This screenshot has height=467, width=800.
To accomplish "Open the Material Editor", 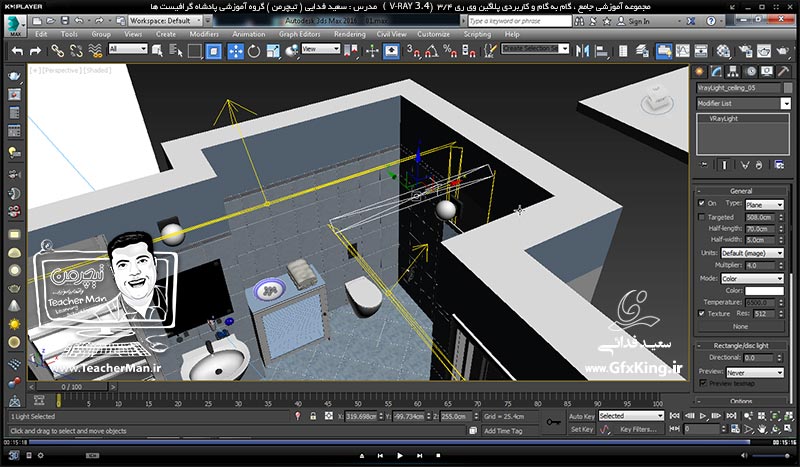I will [x=723, y=51].
